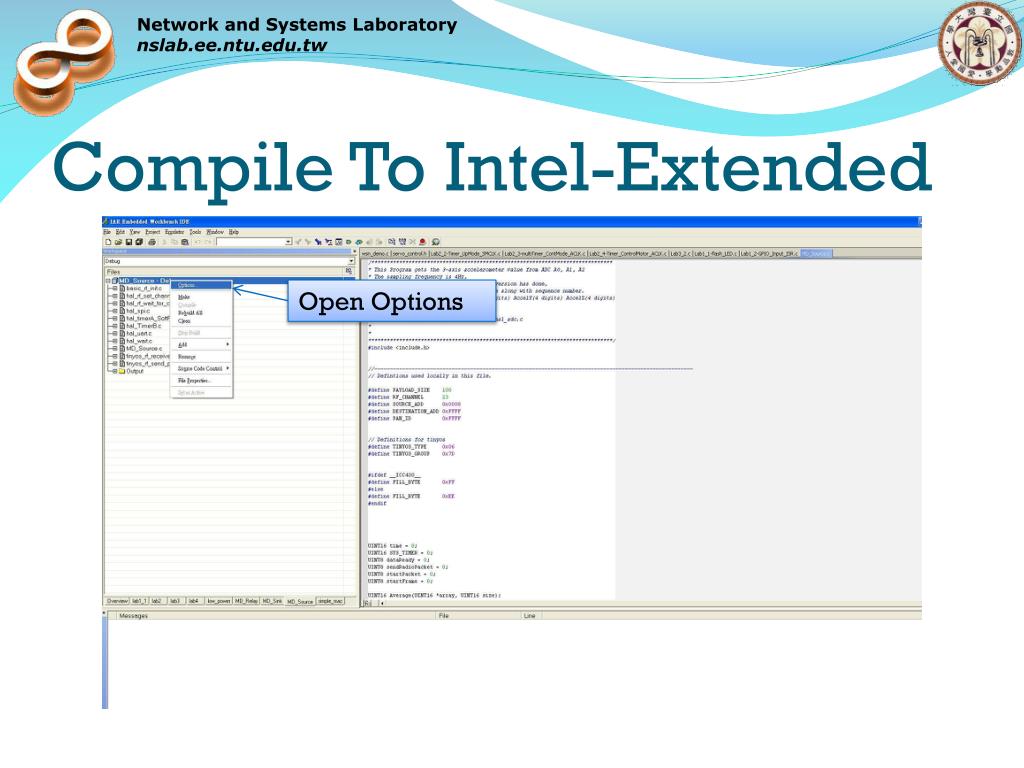Click the Line column header in messages pane
Screen dimensions: 1024x768
pyautogui.click(x=529, y=616)
